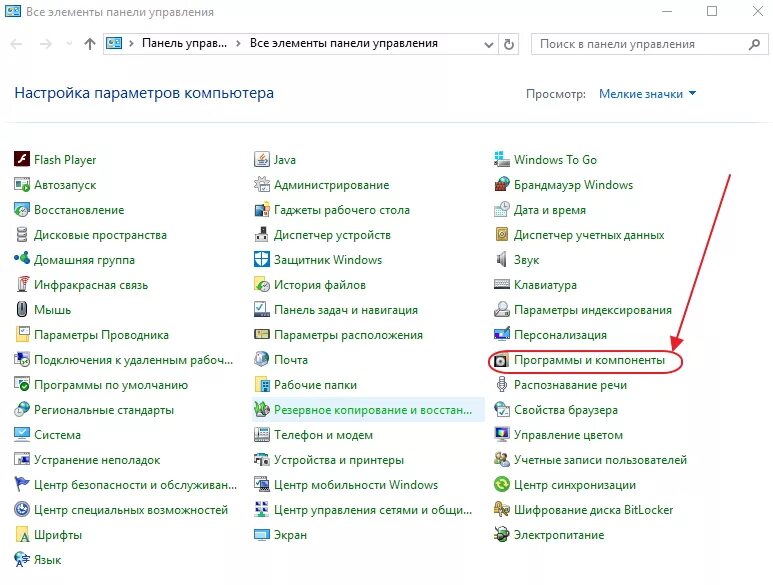Click the Клавиатура keyboard icon
773x585 pixels.
point(502,285)
